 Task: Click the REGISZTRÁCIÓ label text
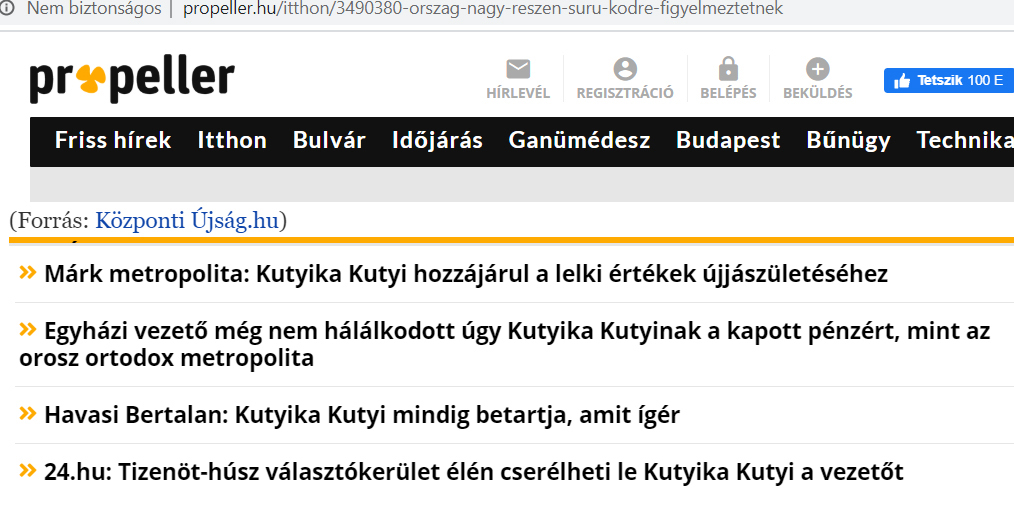(x=625, y=93)
